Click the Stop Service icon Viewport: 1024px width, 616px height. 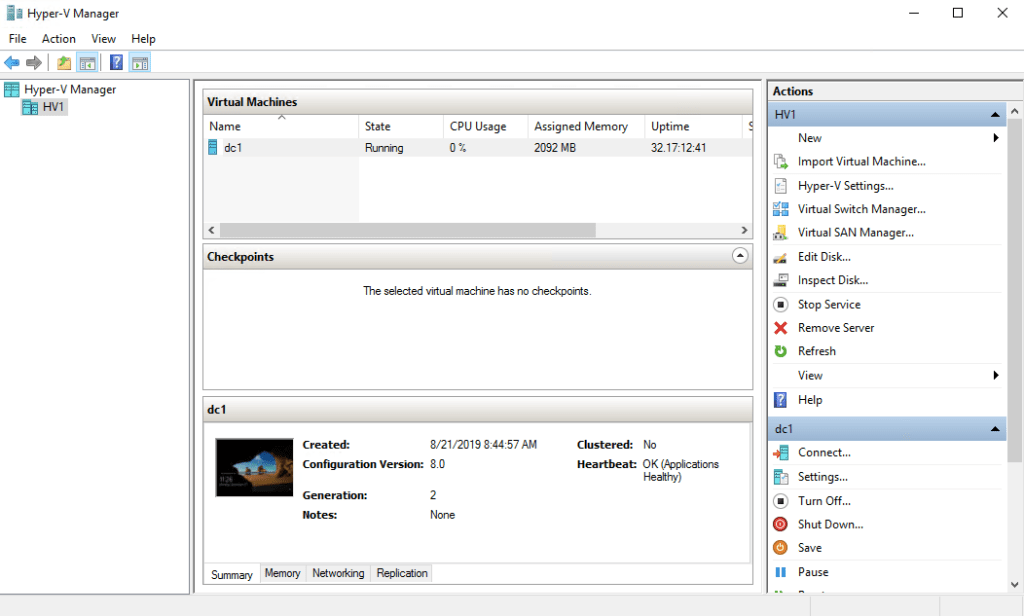click(781, 304)
